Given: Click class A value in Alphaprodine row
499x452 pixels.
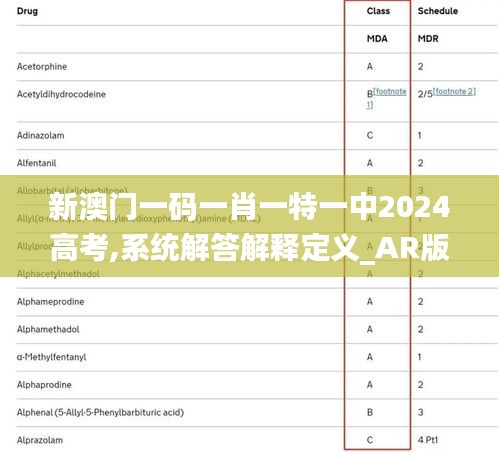Looking at the screenshot, I should (370, 385).
